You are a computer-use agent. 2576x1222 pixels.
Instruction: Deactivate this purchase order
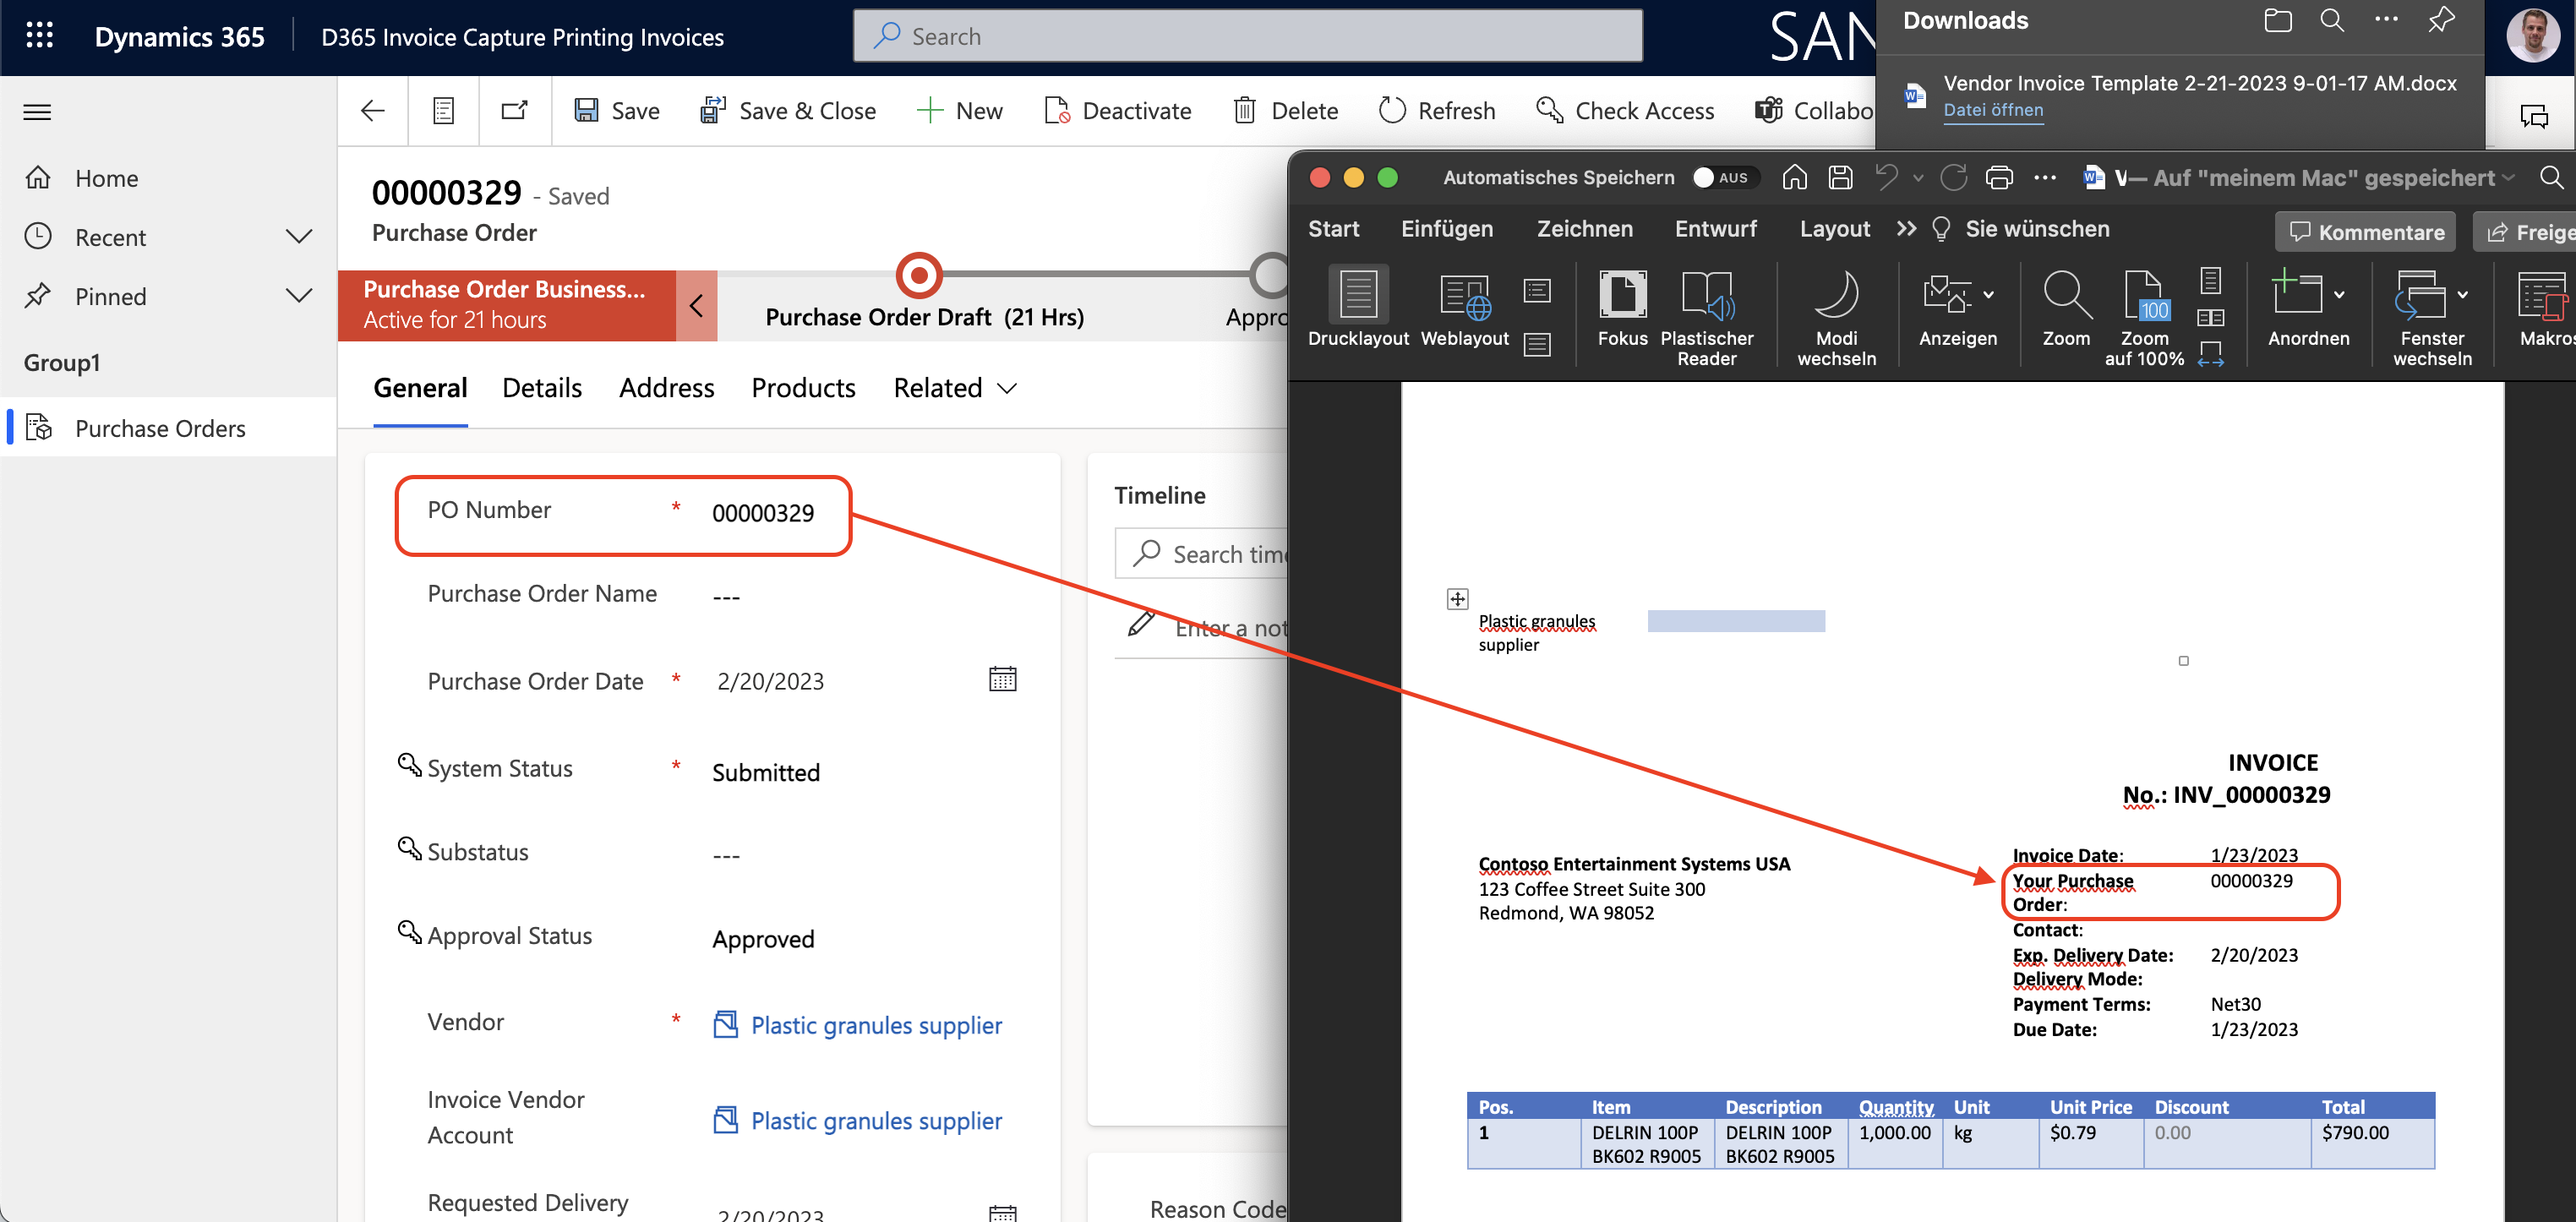[x=1118, y=111]
